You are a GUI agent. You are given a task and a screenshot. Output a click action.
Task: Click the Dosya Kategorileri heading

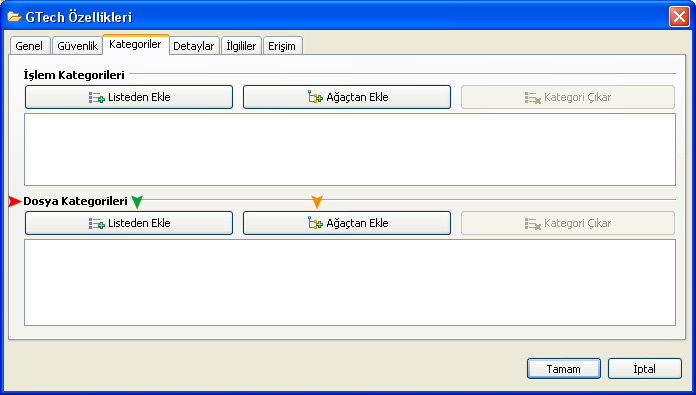75,201
